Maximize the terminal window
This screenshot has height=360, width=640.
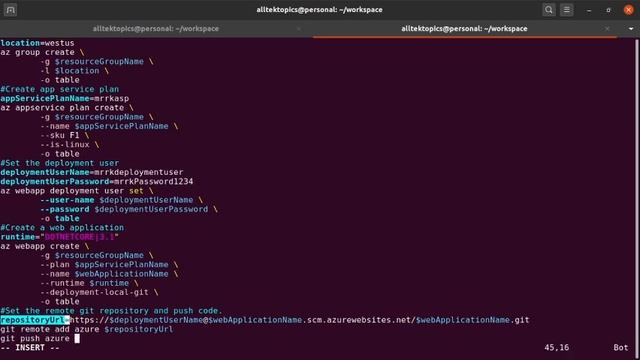pos(608,10)
